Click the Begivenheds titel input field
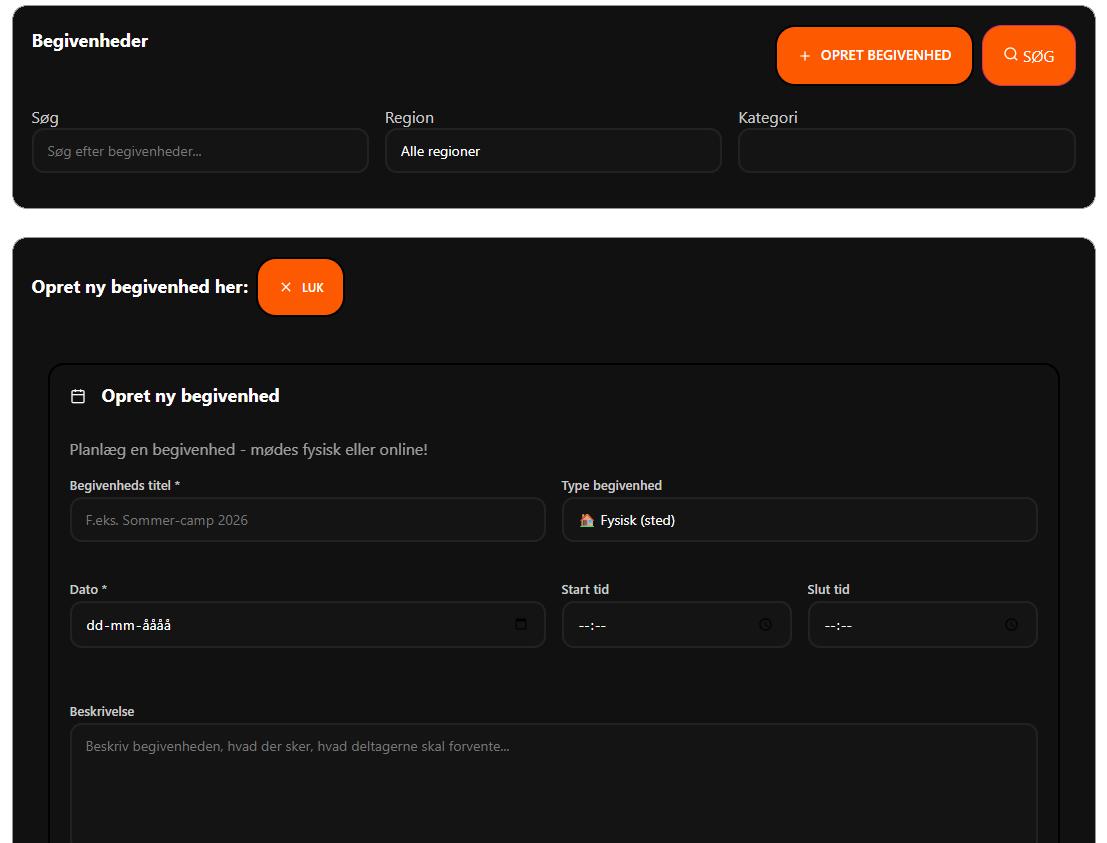The height and width of the screenshot is (843, 1107). [308, 520]
